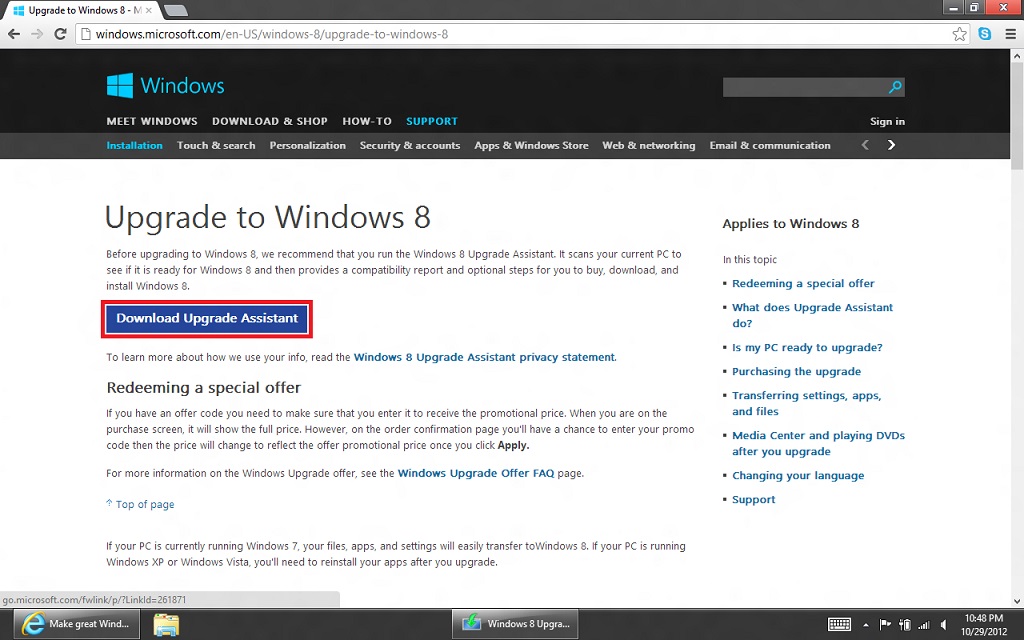This screenshot has width=1024, height=640.
Task: Select the Personalization tab
Action: 307,145
